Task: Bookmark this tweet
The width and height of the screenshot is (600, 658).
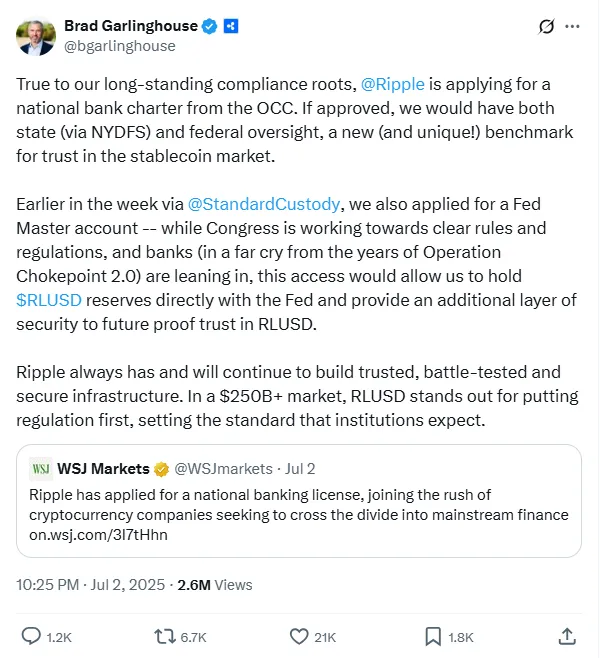Action: 434,635
